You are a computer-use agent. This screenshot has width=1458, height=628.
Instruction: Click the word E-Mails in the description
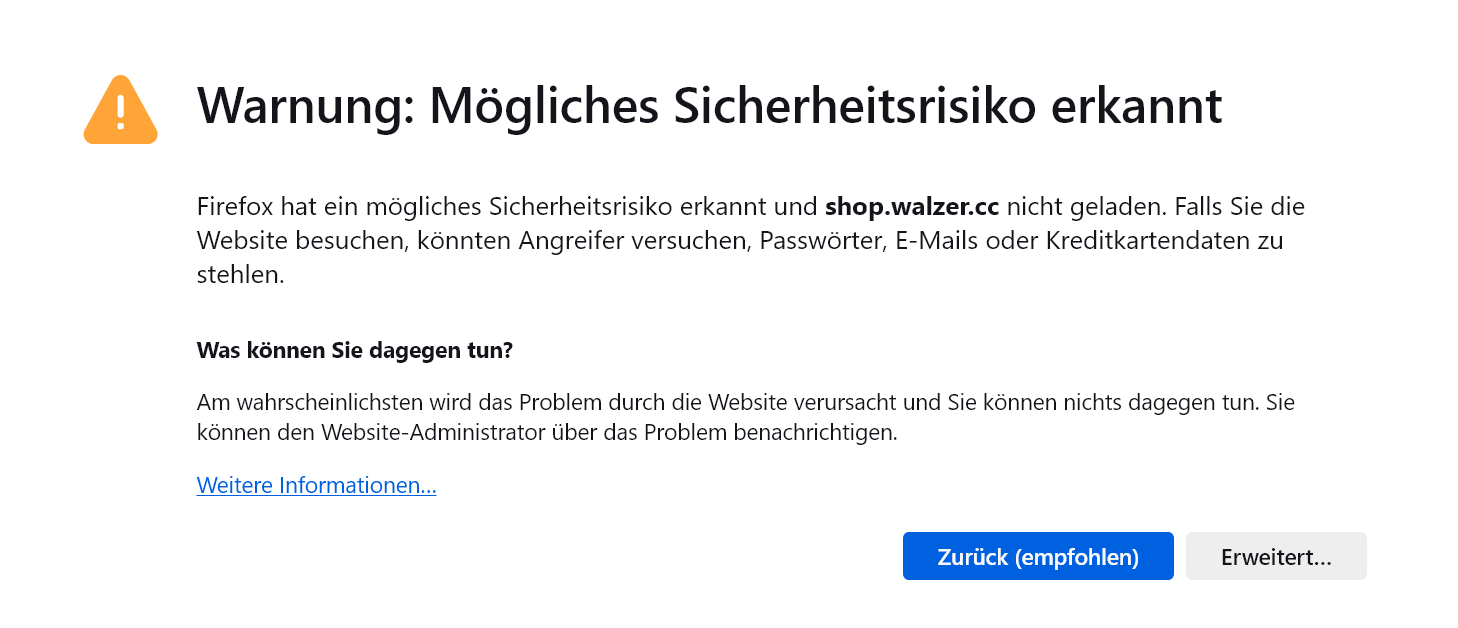pyautogui.click(x=924, y=241)
